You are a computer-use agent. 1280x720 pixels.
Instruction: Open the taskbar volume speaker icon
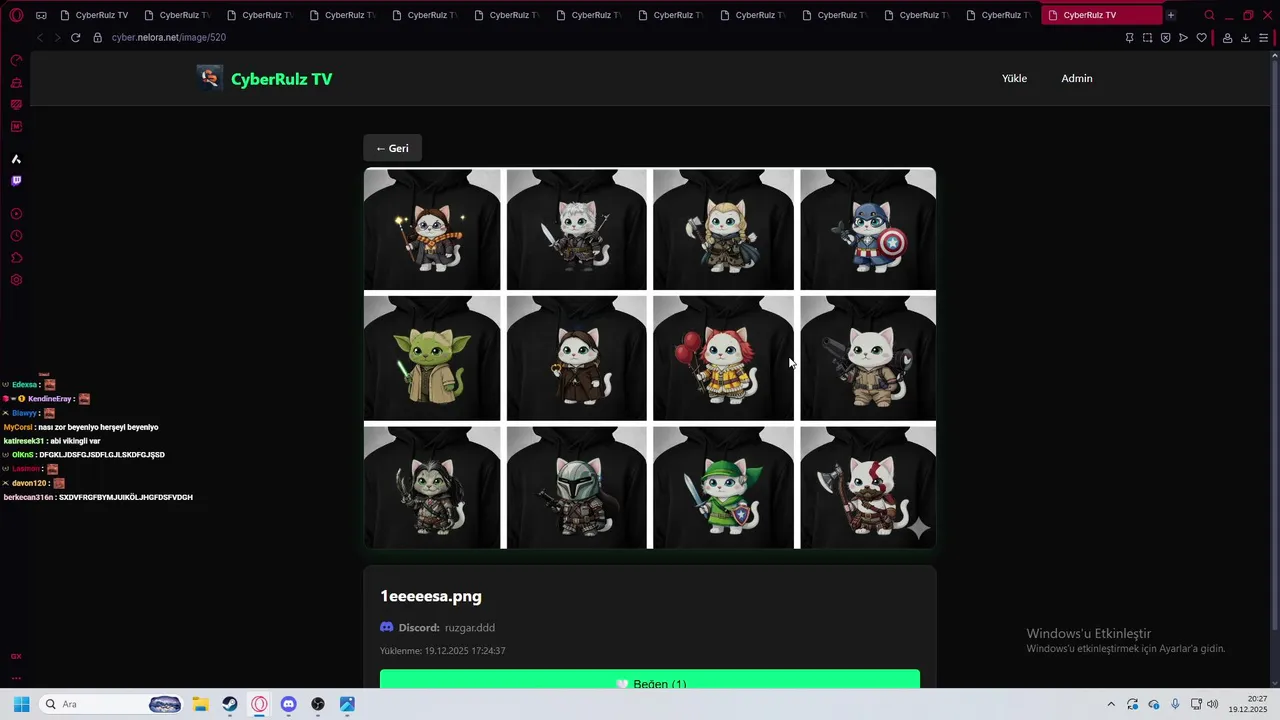(1212, 704)
